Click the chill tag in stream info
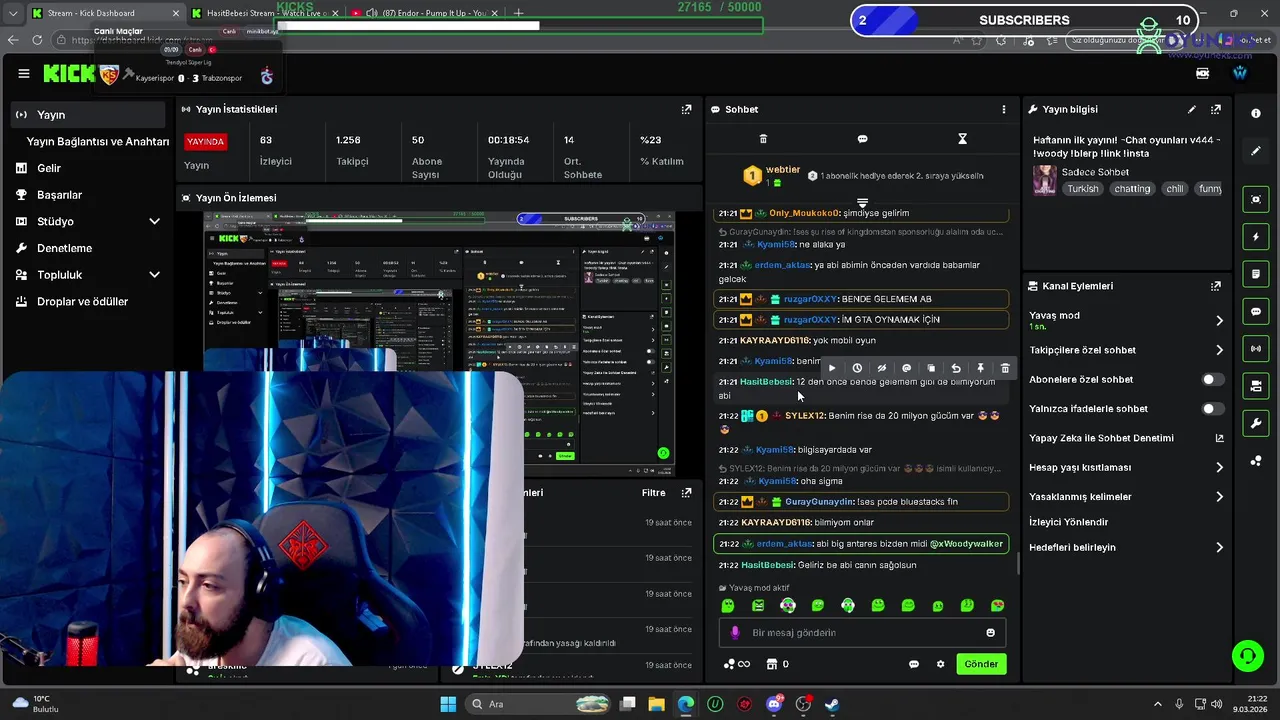The image size is (1280, 720). (1175, 189)
